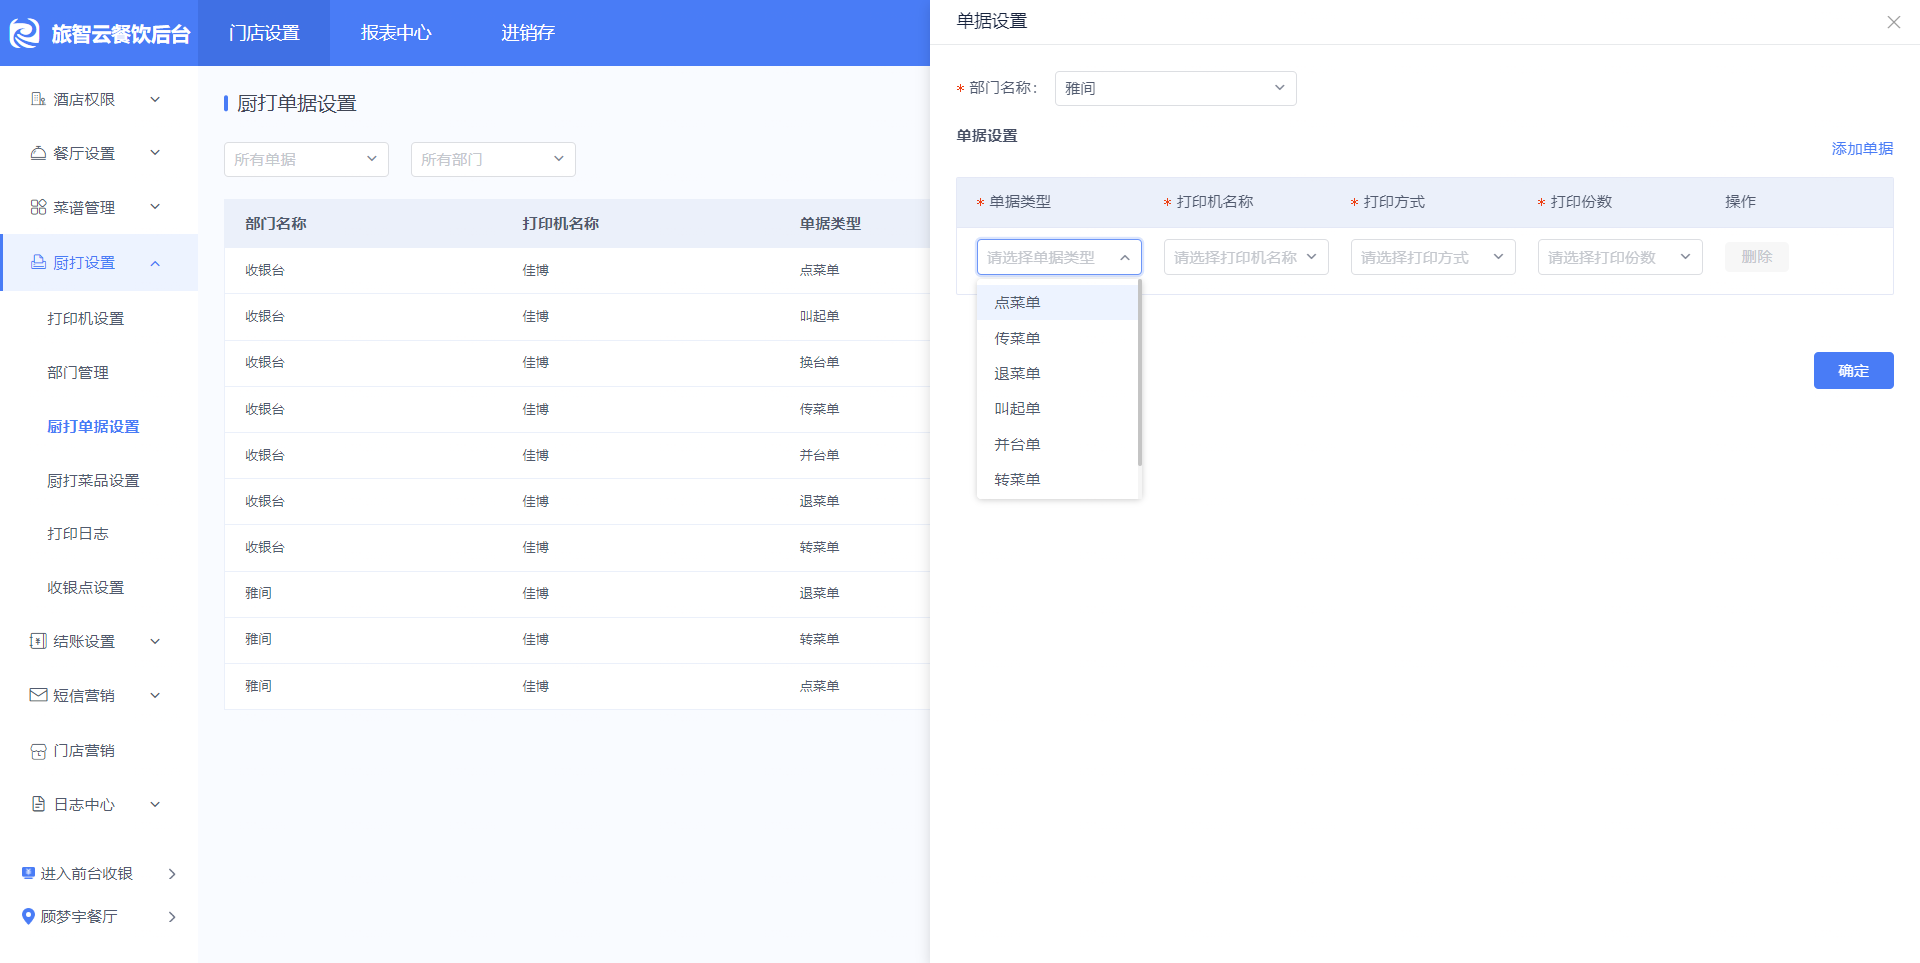The height and width of the screenshot is (963, 1920).
Task: Switch to the 门店设置 tab
Action: 264,33
